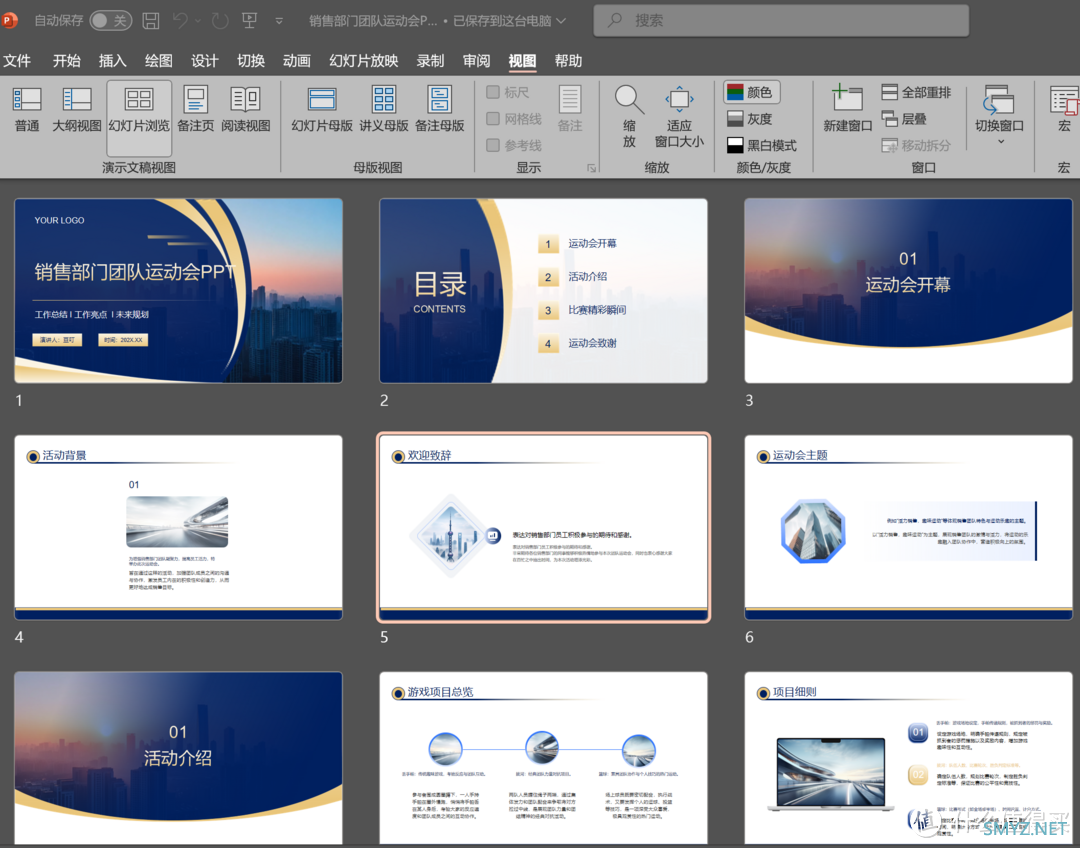Open Outline view (大纲视图)
The height and width of the screenshot is (848, 1080).
[77, 110]
